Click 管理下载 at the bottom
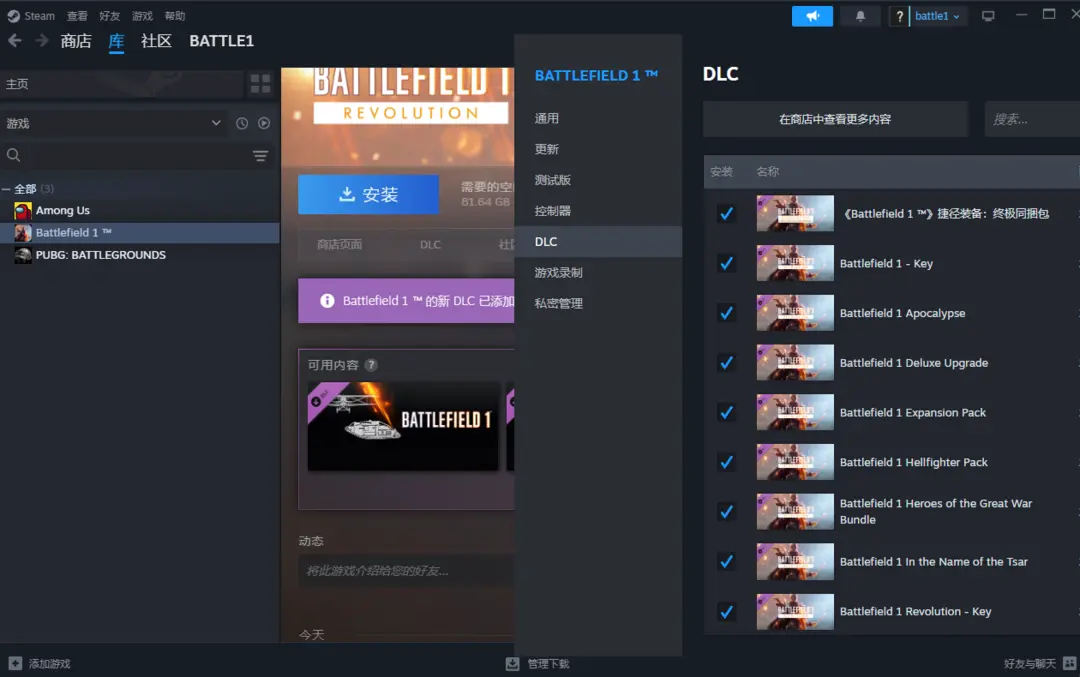1080x677 pixels. click(548, 663)
